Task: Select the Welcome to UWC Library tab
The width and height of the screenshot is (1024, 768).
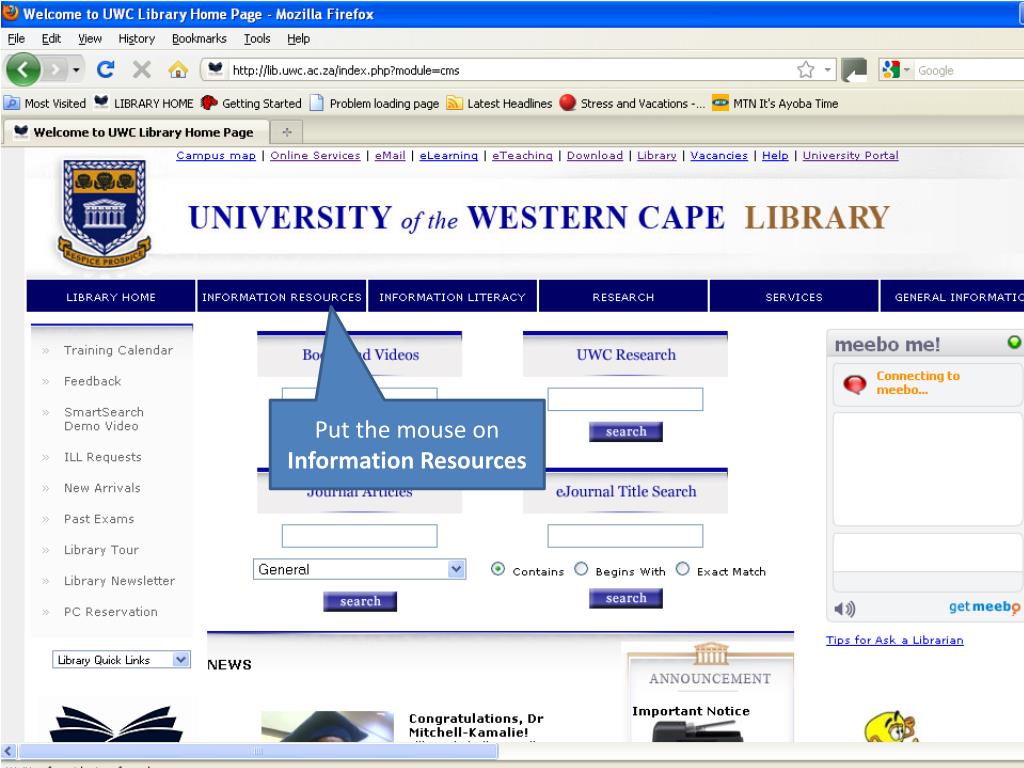Action: [x=136, y=132]
